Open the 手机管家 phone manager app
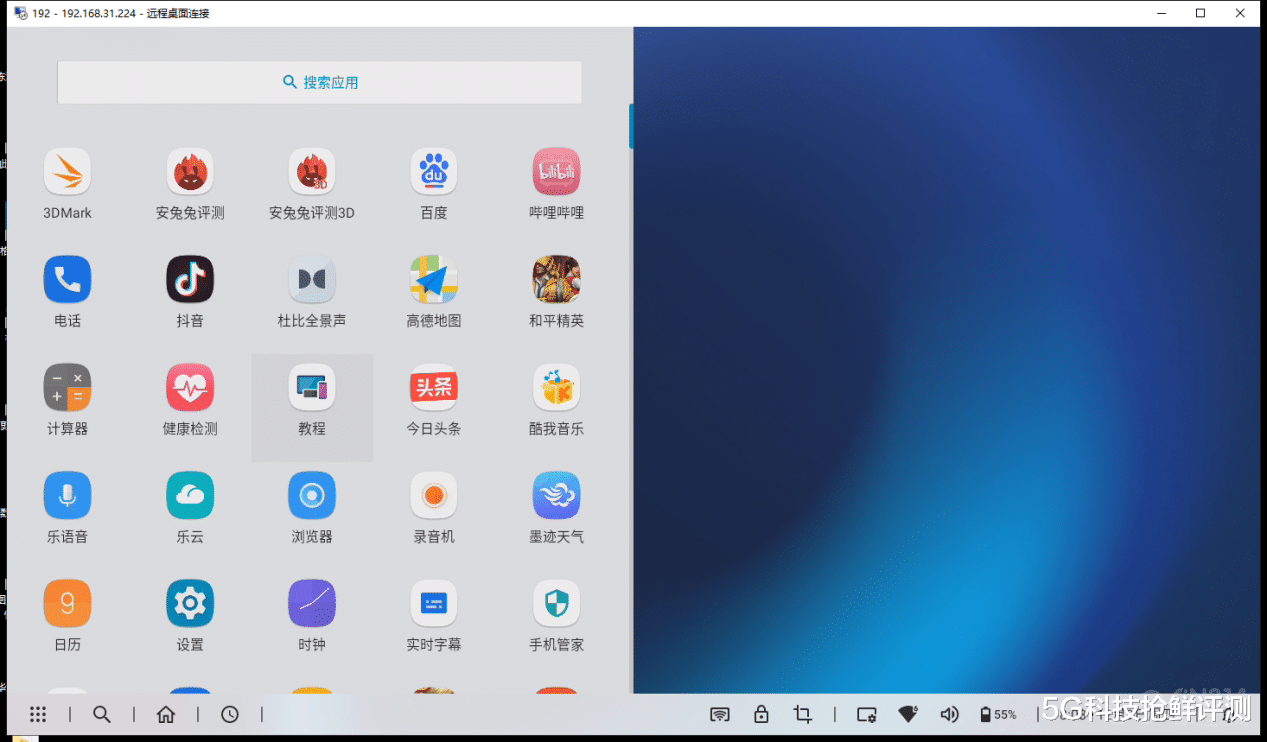The image size is (1267, 742). click(x=556, y=603)
